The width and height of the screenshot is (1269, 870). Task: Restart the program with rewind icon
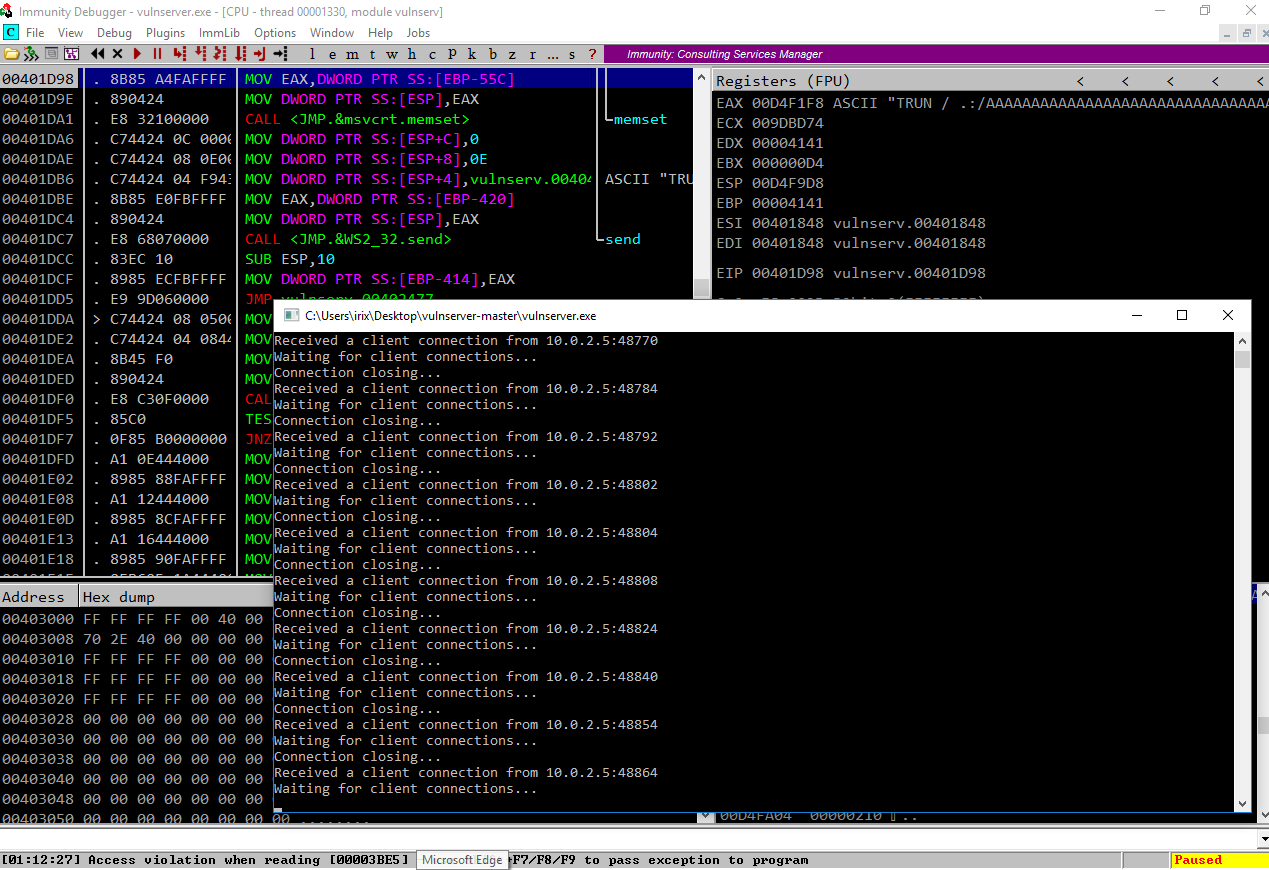[97, 54]
